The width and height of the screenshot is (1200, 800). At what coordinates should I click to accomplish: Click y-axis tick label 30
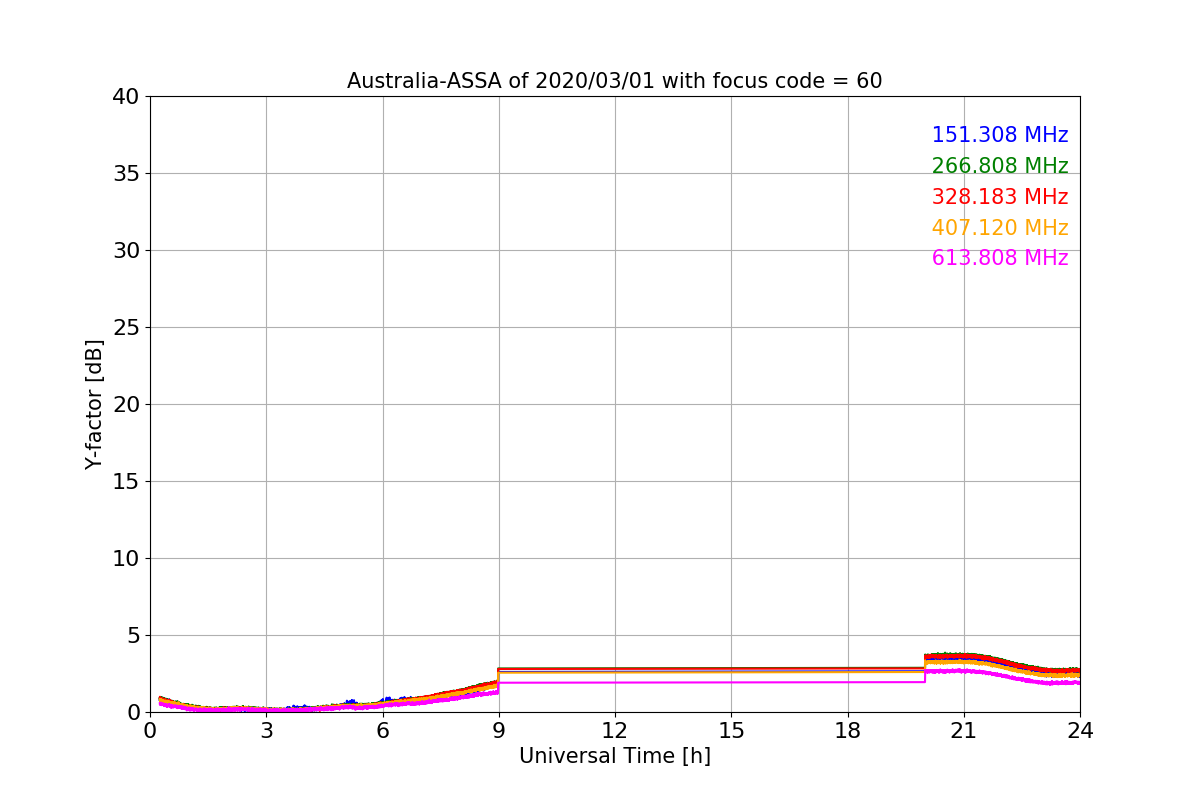(x=125, y=251)
